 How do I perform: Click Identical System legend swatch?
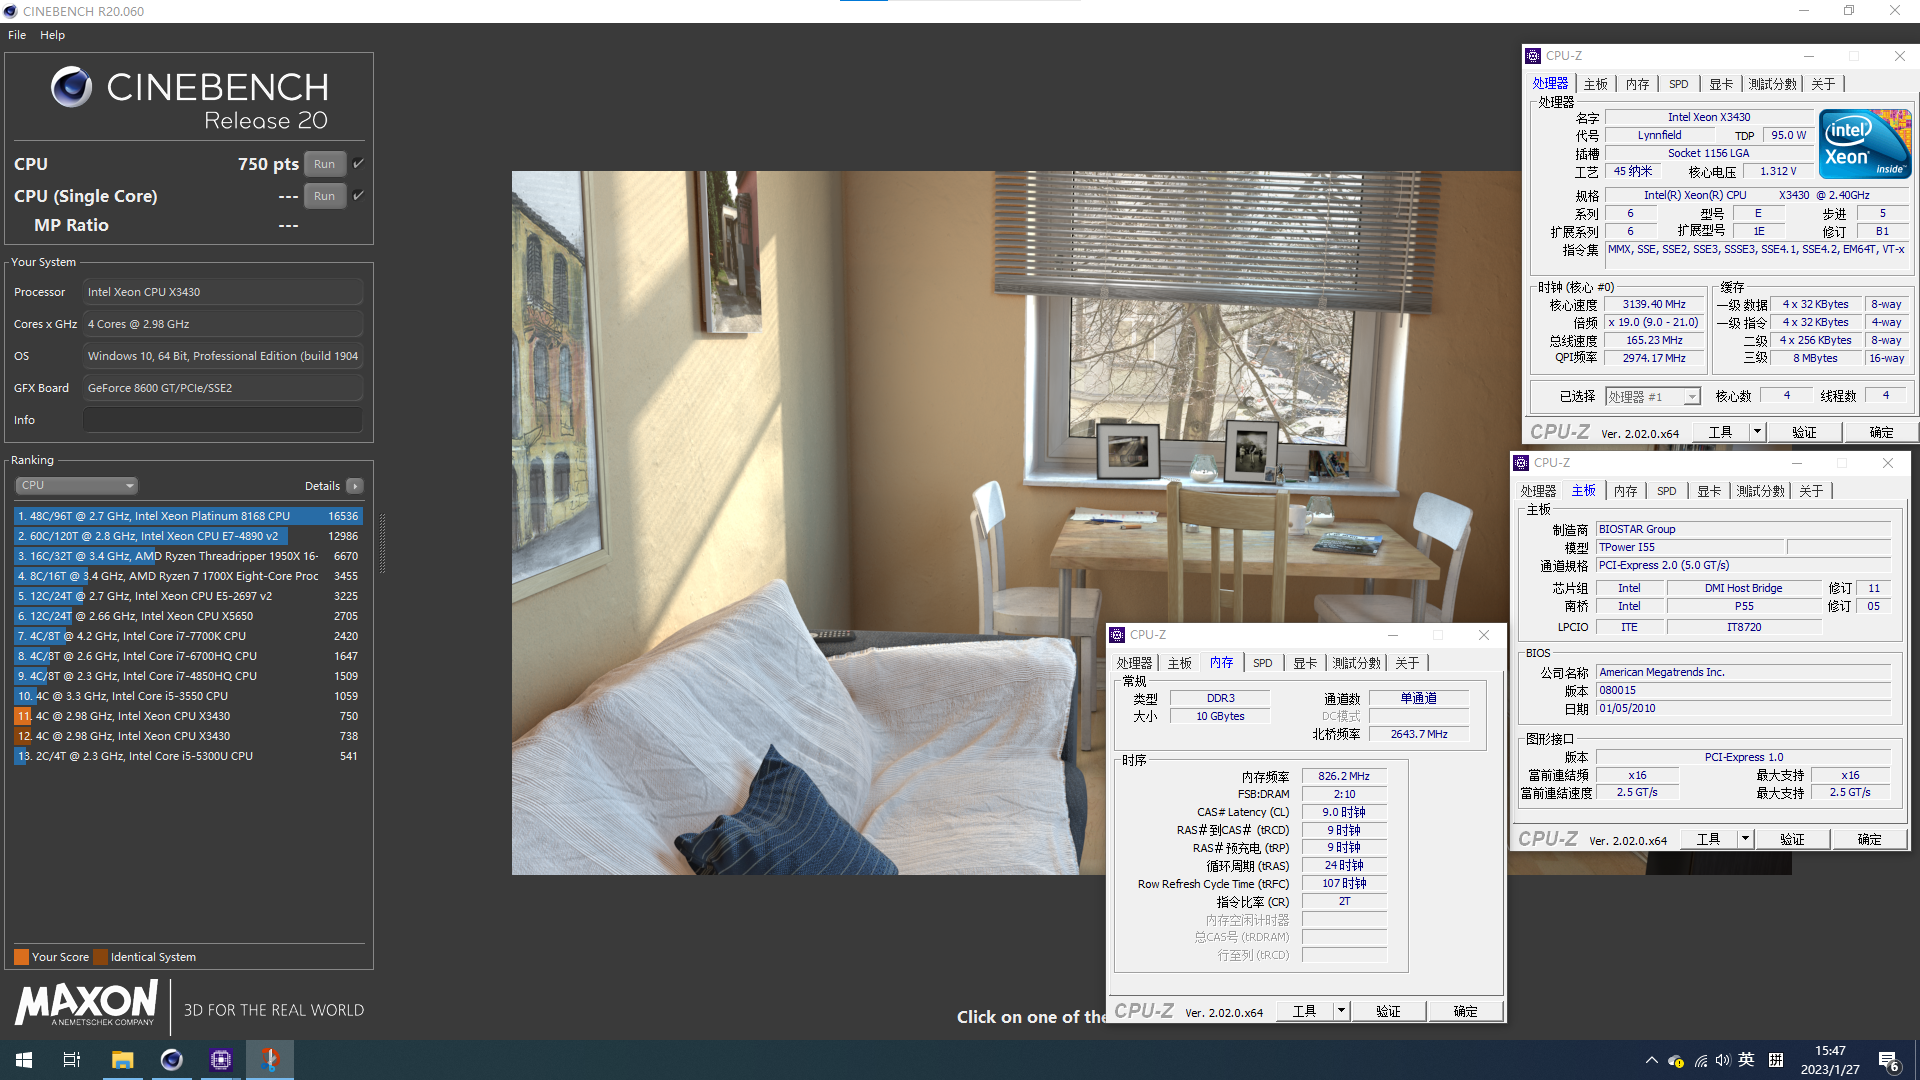click(x=100, y=957)
